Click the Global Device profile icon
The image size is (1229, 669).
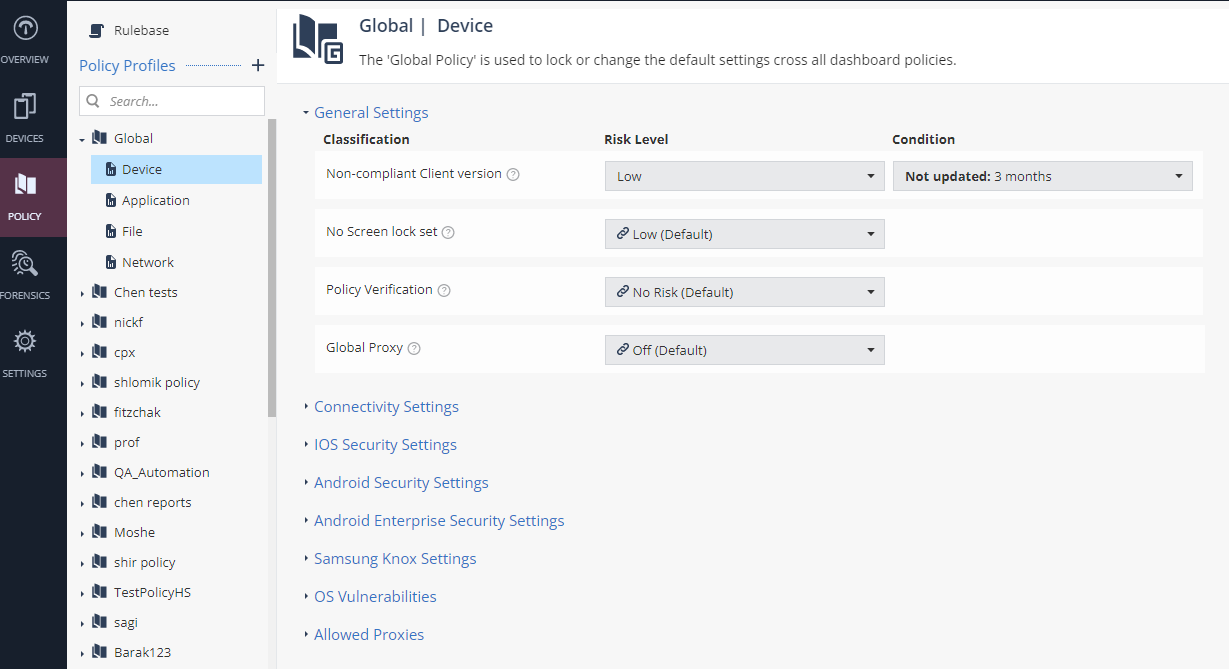pyautogui.click(x=109, y=169)
